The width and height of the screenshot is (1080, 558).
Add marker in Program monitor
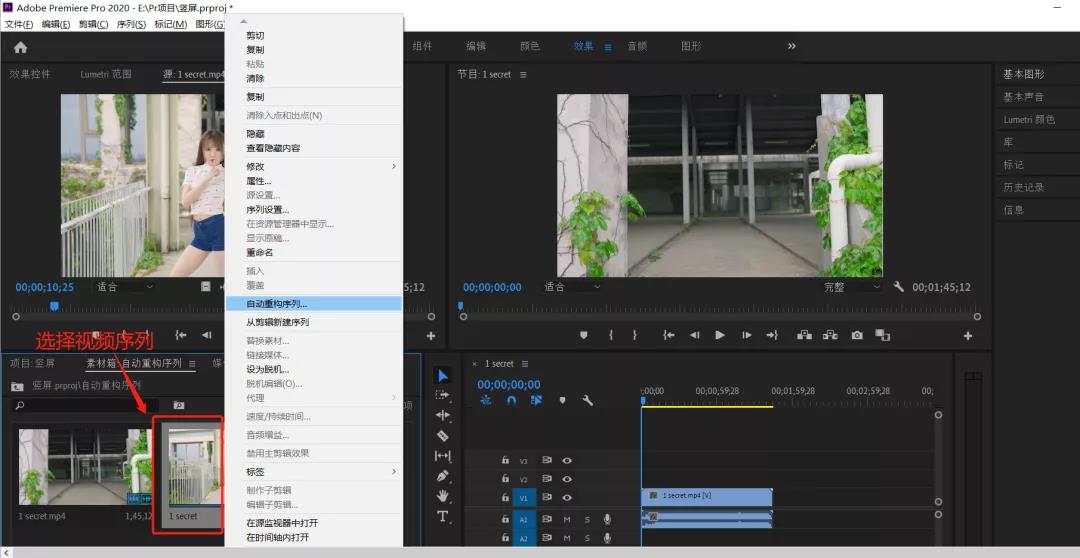click(x=584, y=335)
